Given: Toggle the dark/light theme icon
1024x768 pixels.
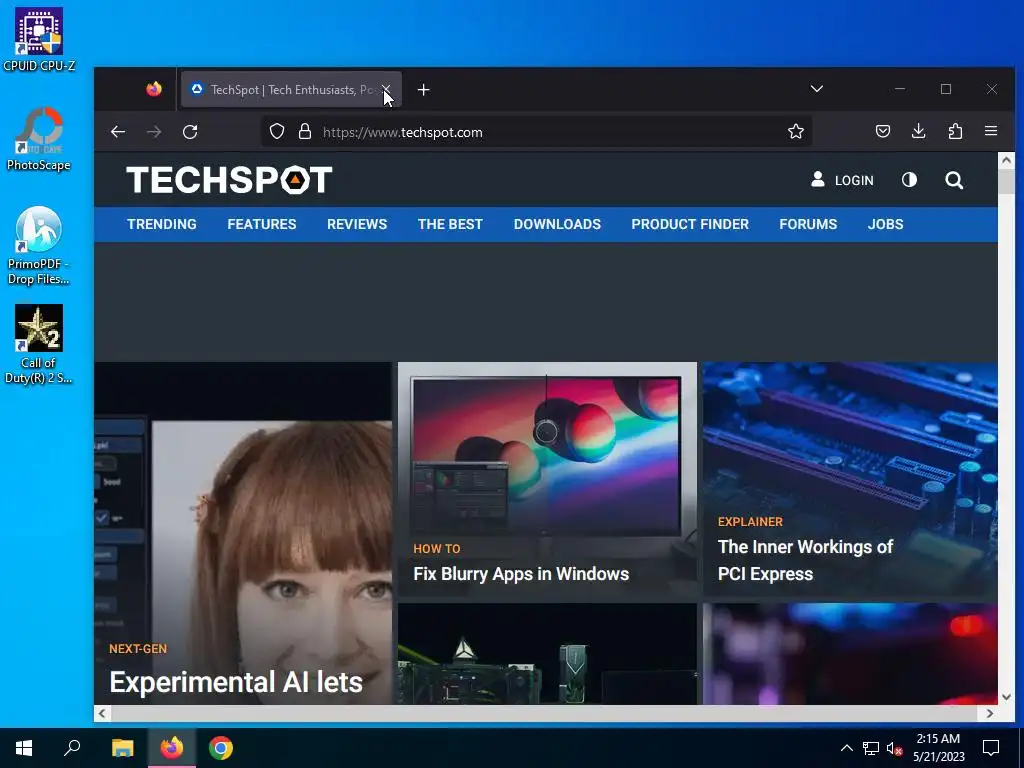Looking at the screenshot, I should point(909,180).
